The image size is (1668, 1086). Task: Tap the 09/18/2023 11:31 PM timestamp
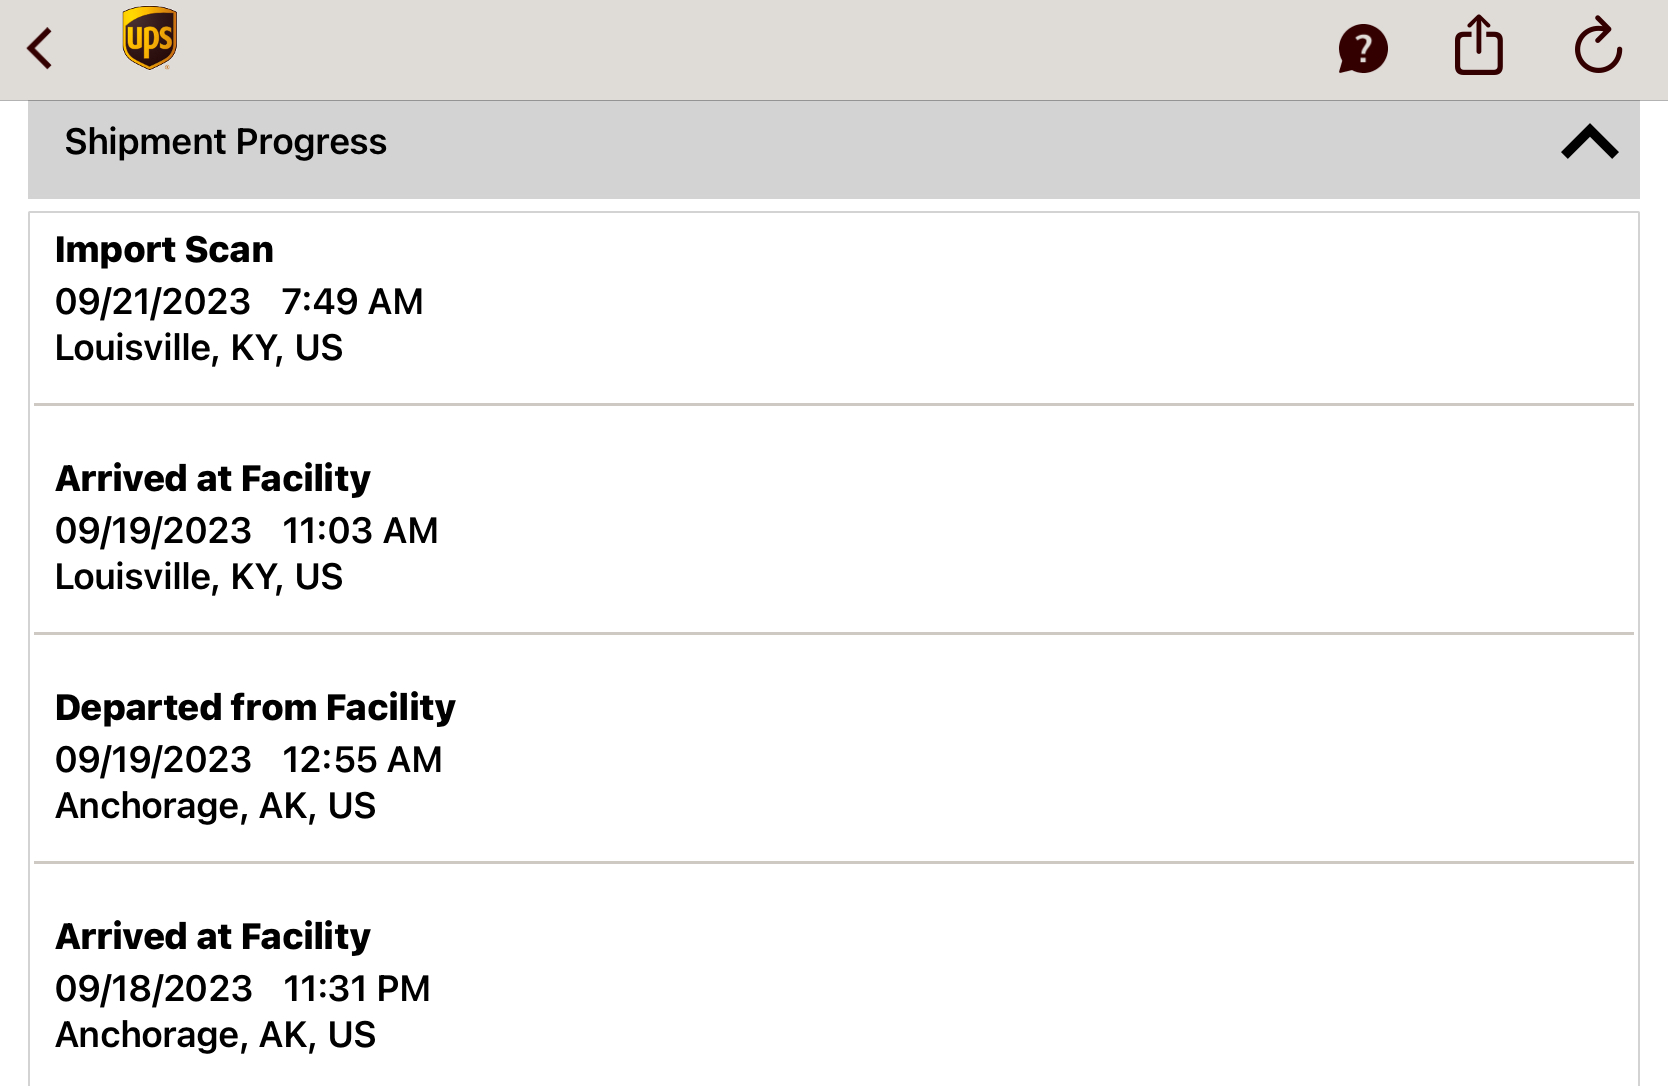coord(243,988)
